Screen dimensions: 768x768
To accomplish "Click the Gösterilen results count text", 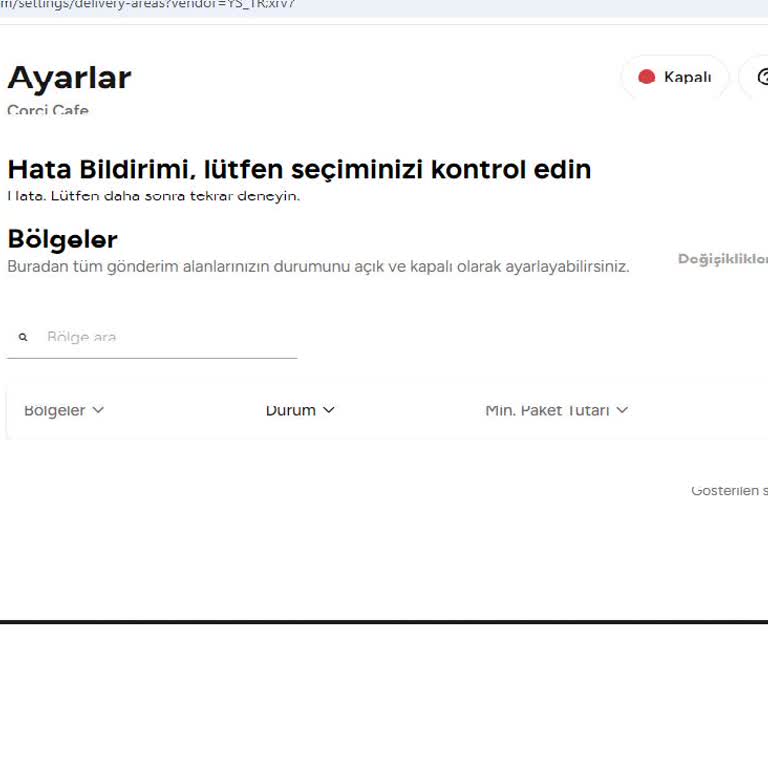I will (x=729, y=490).
